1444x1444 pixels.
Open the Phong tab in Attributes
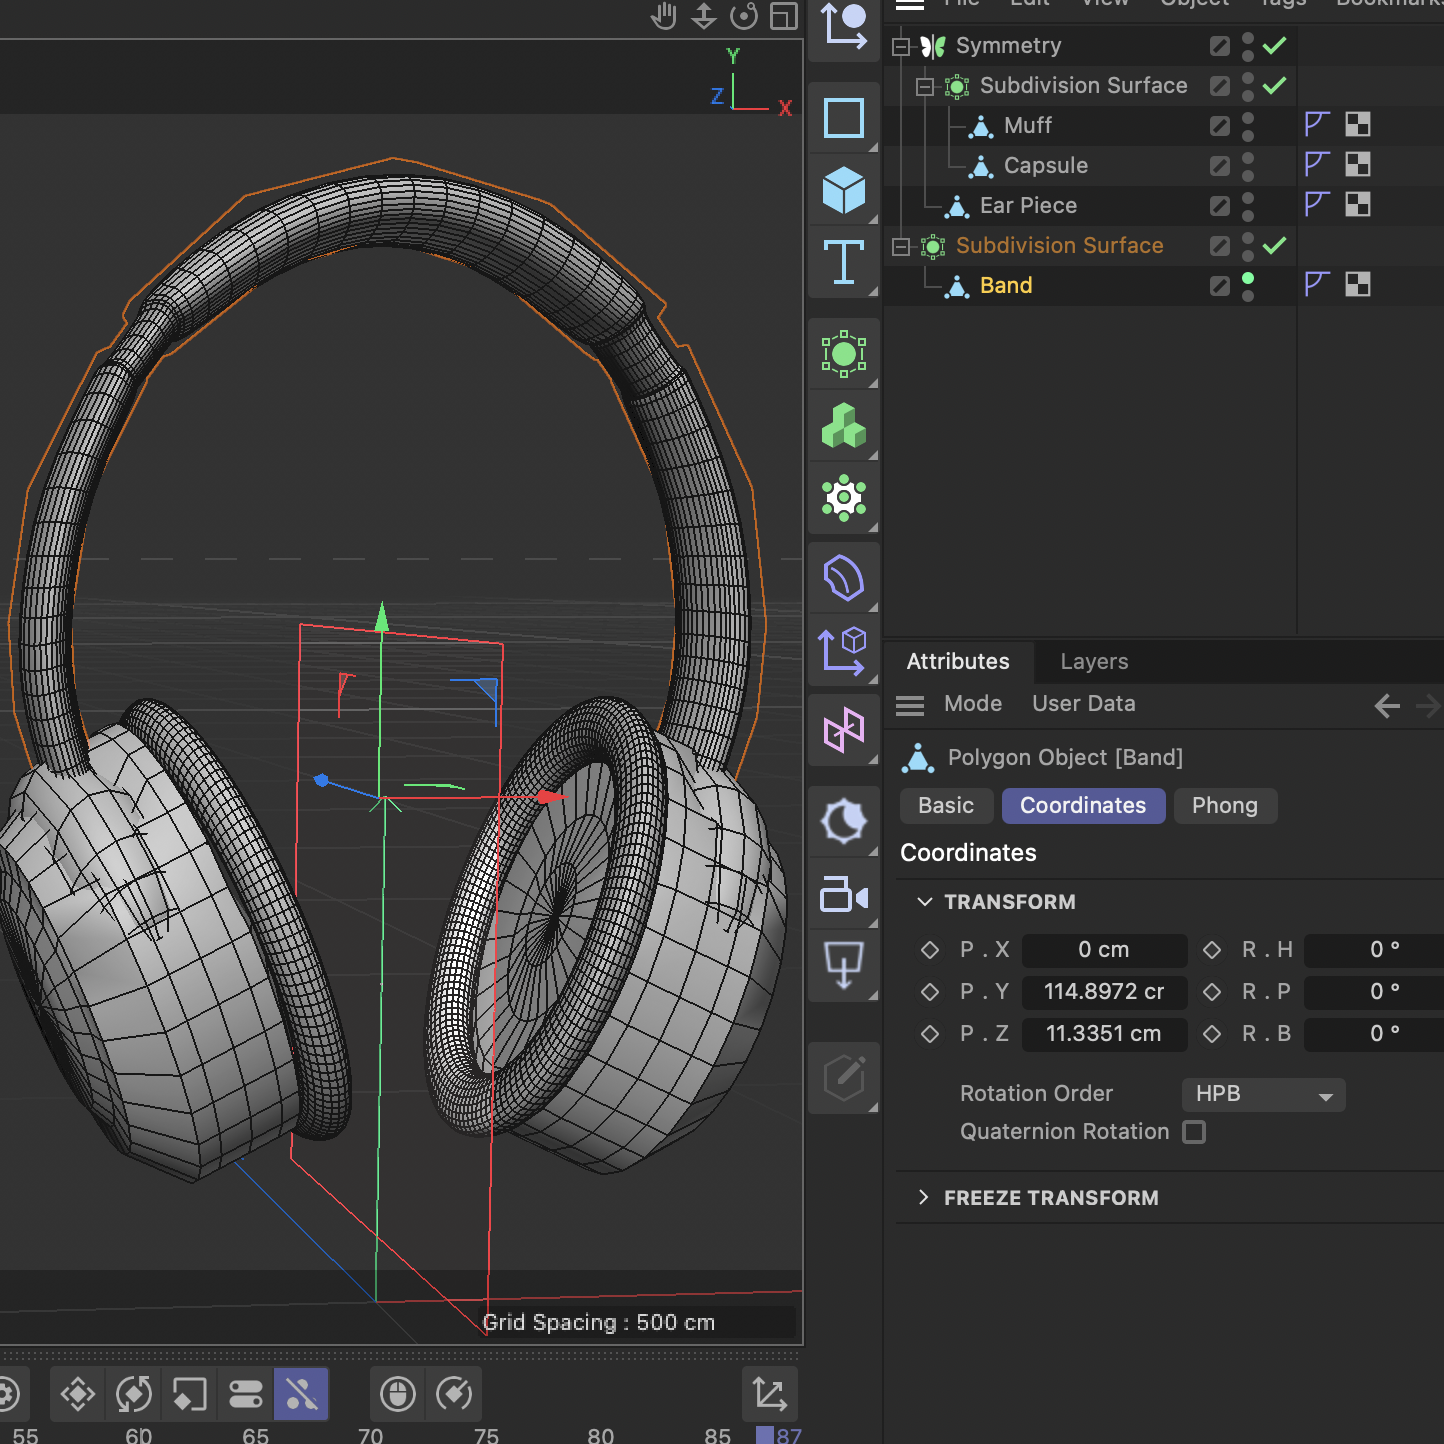(1225, 806)
